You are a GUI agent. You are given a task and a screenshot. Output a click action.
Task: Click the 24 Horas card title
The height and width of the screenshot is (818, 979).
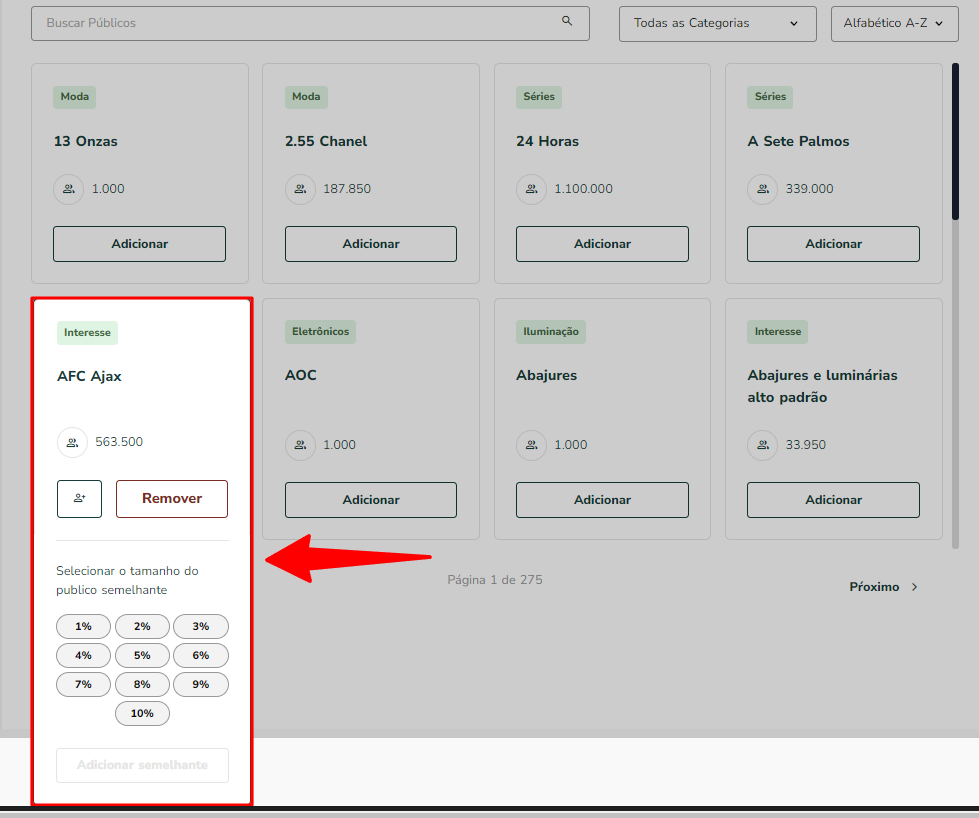[x=548, y=142]
